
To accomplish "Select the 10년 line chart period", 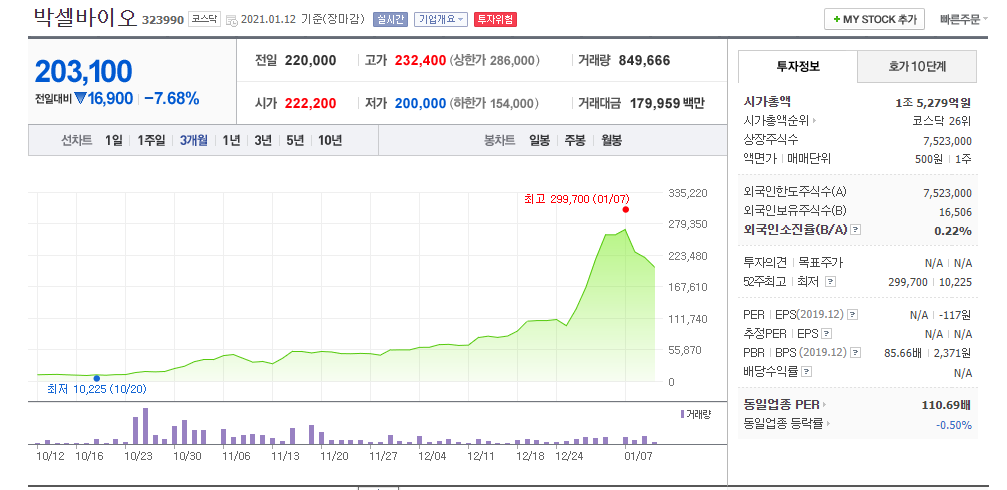I will [x=330, y=140].
